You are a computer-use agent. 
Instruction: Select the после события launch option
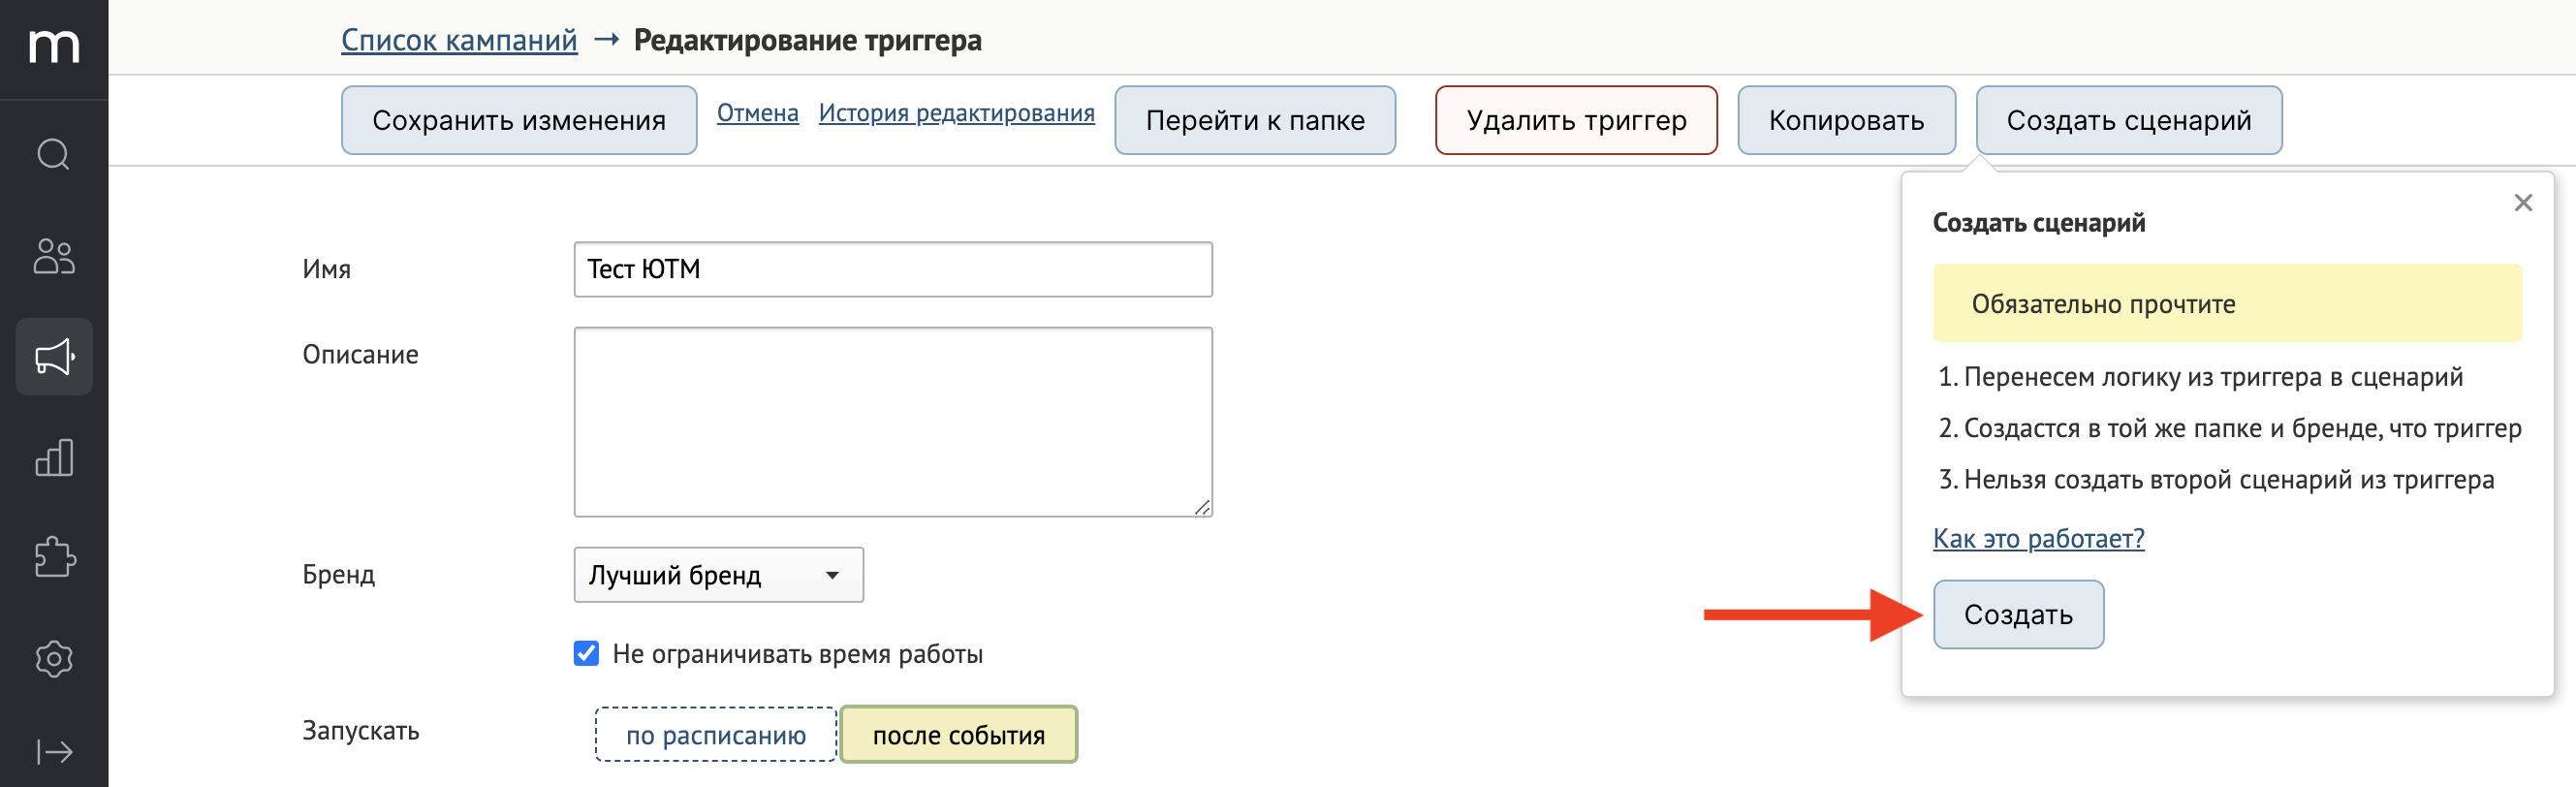[x=959, y=735]
